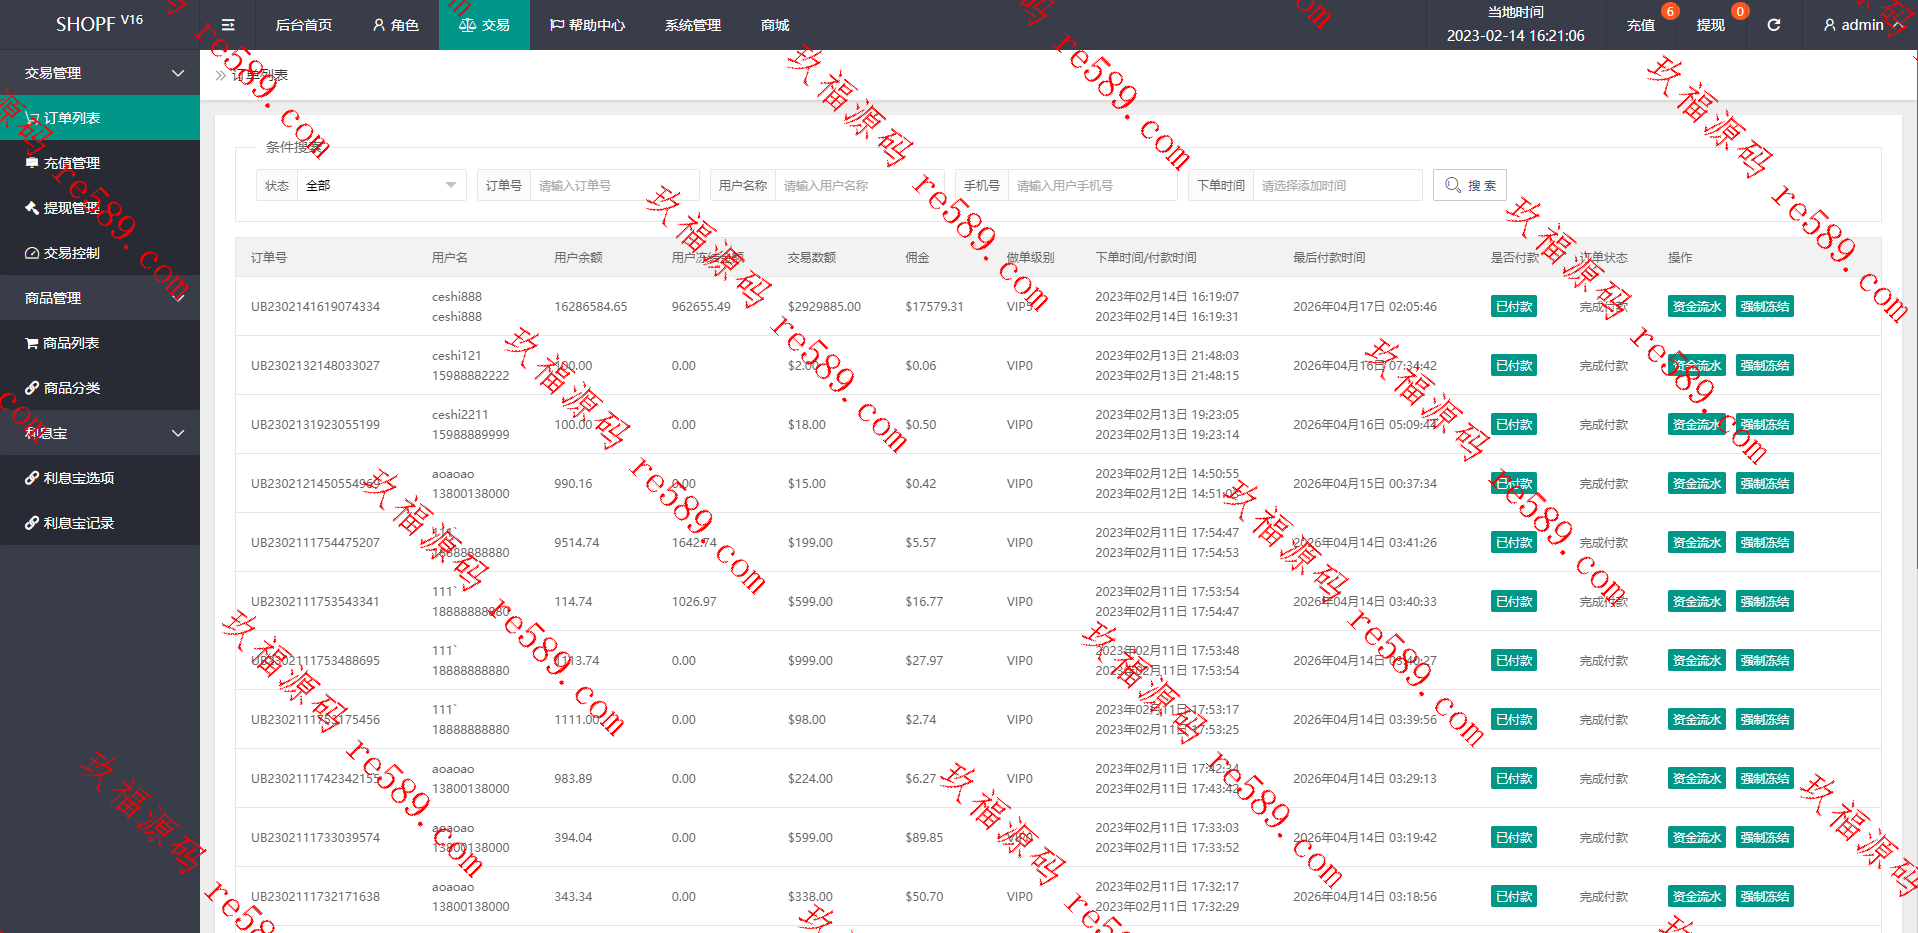Viewport: 1918px width, 933px height.
Task: Focus the 订单号 input field
Action: (x=614, y=185)
